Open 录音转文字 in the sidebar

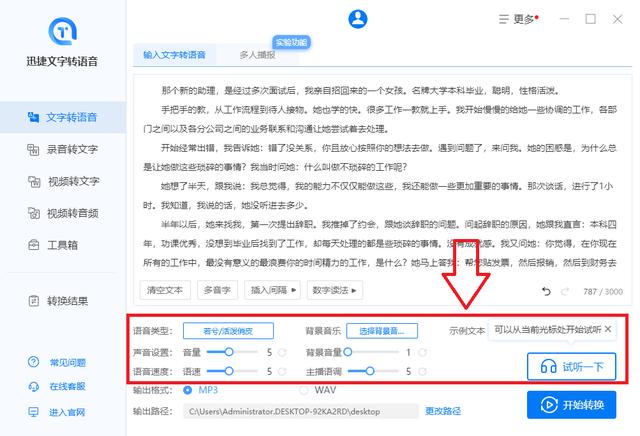coord(63,149)
